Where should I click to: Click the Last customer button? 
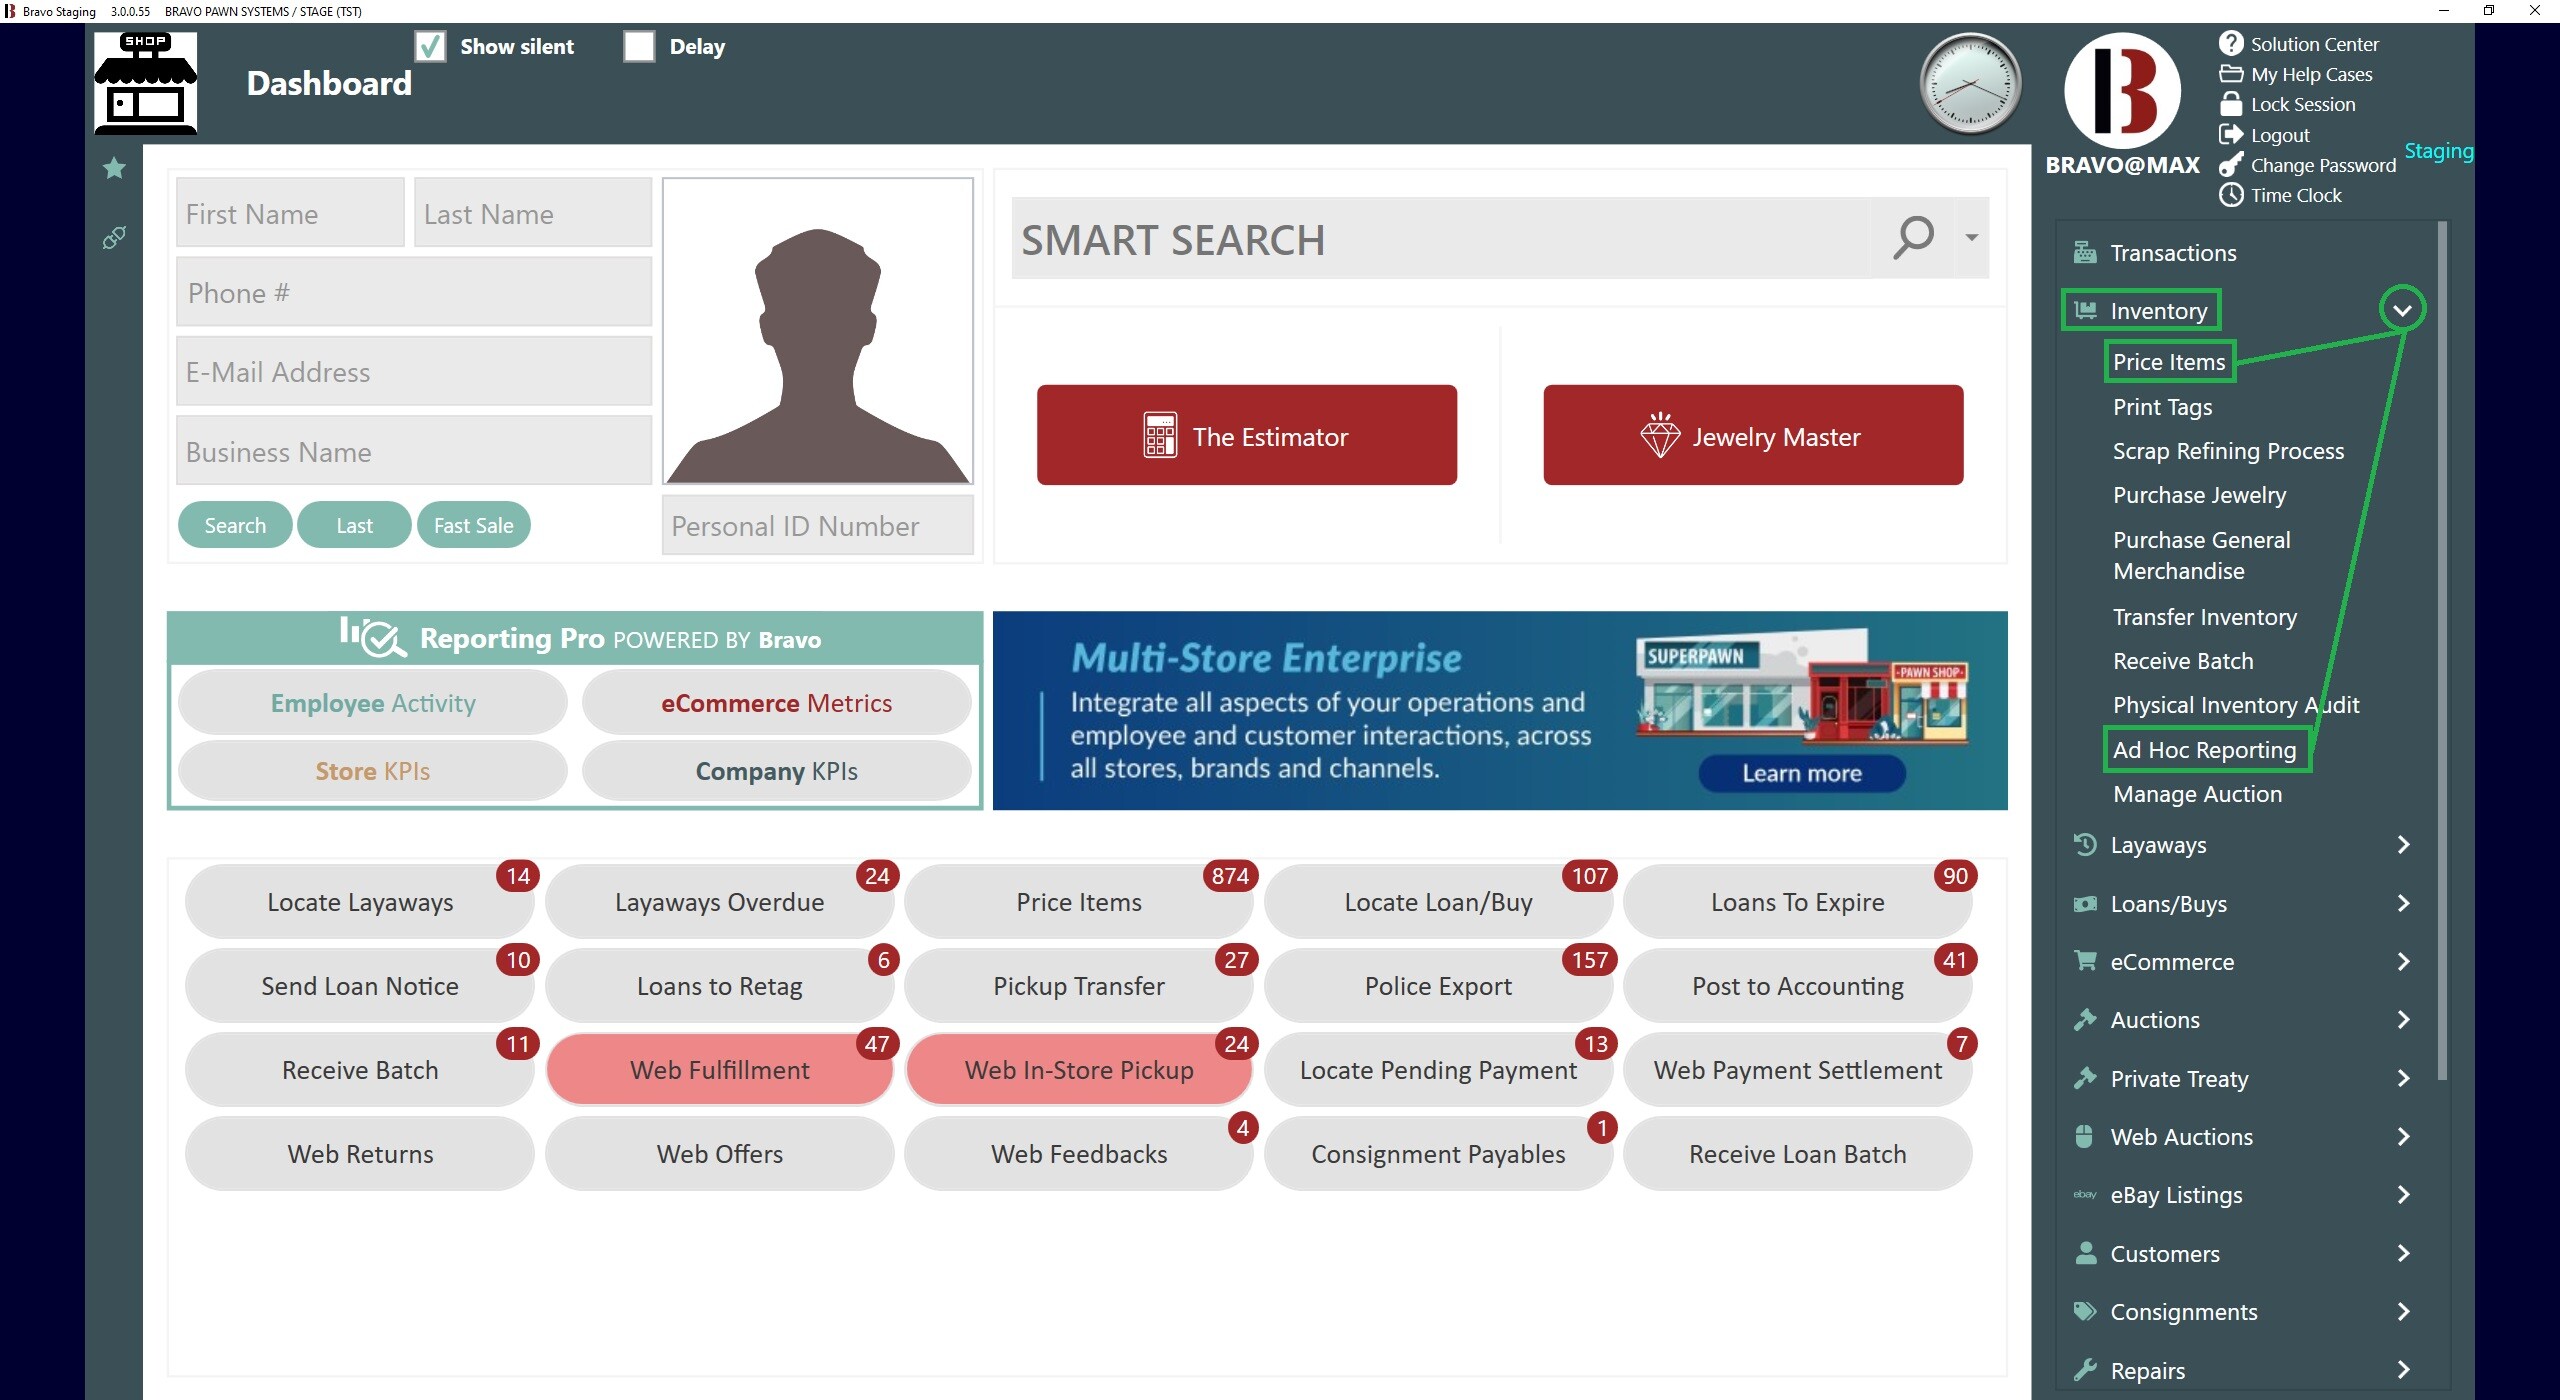[x=354, y=525]
